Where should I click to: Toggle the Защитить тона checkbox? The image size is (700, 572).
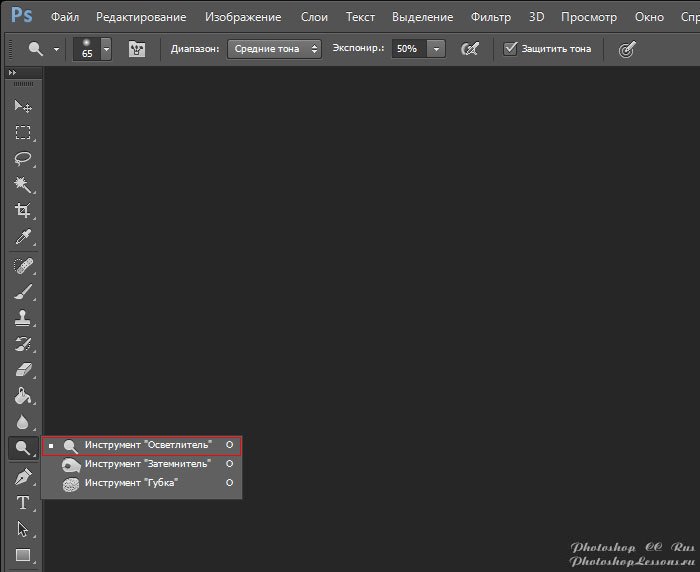[x=511, y=48]
